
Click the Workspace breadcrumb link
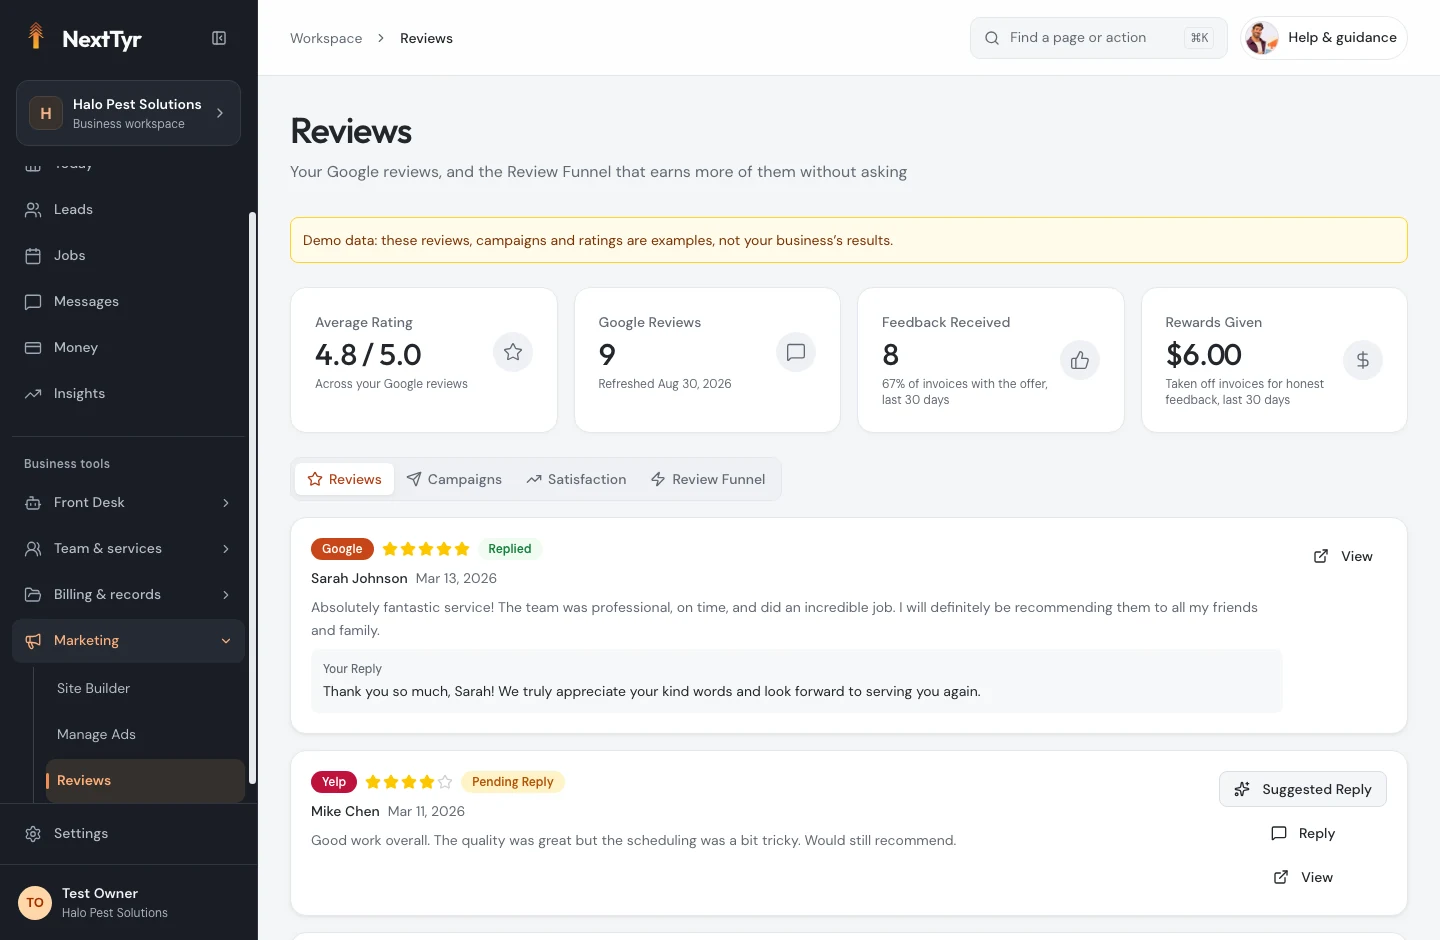pos(326,38)
